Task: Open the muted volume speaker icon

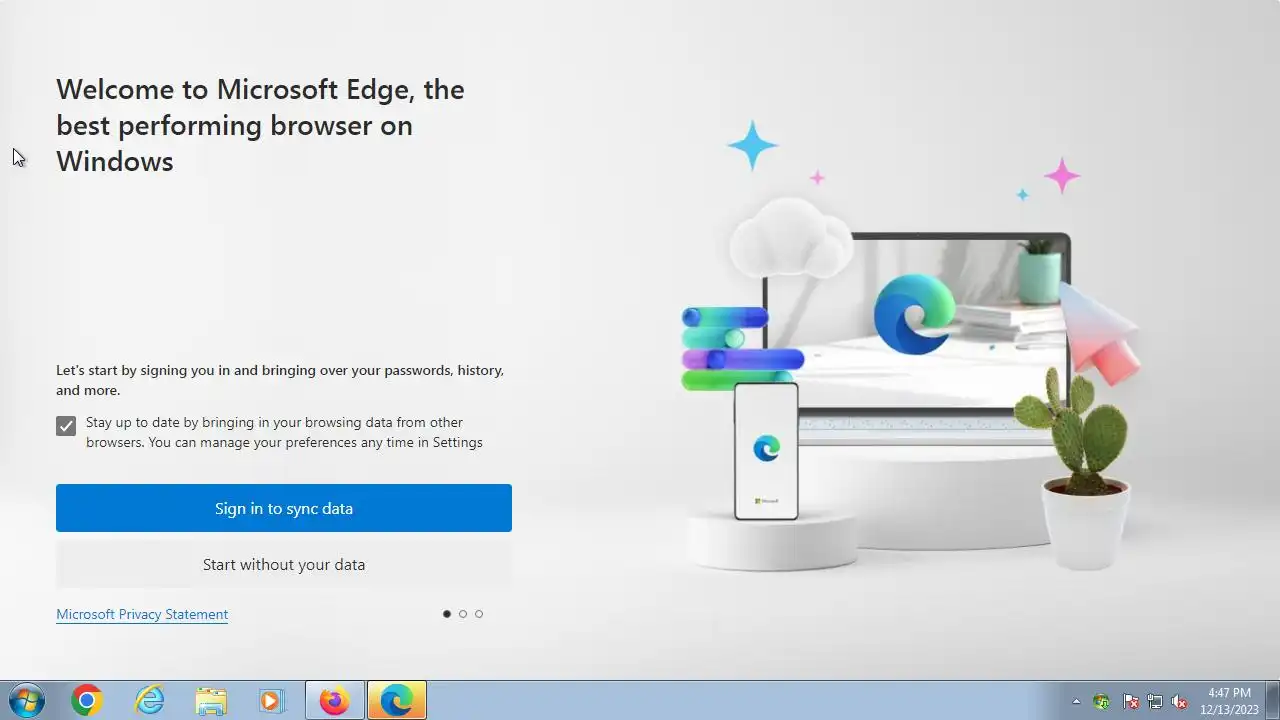Action: 1180,701
